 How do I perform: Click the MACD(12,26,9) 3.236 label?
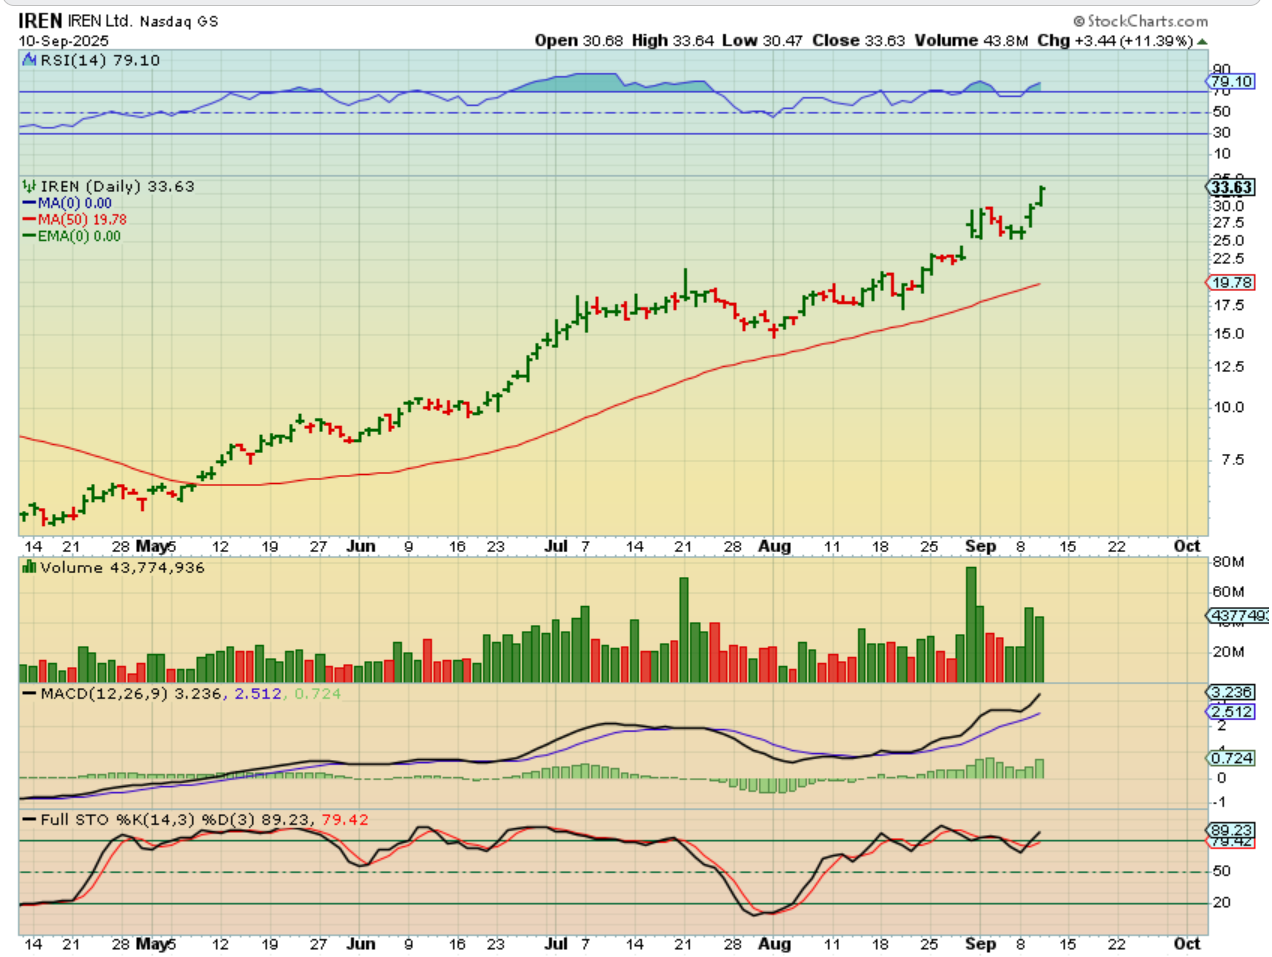(131, 693)
